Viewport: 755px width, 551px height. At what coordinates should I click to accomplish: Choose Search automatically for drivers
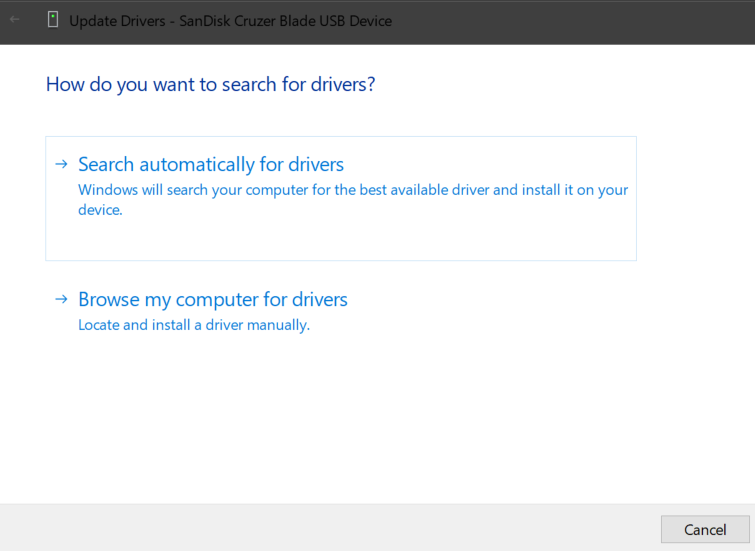click(x=341, y=198)
